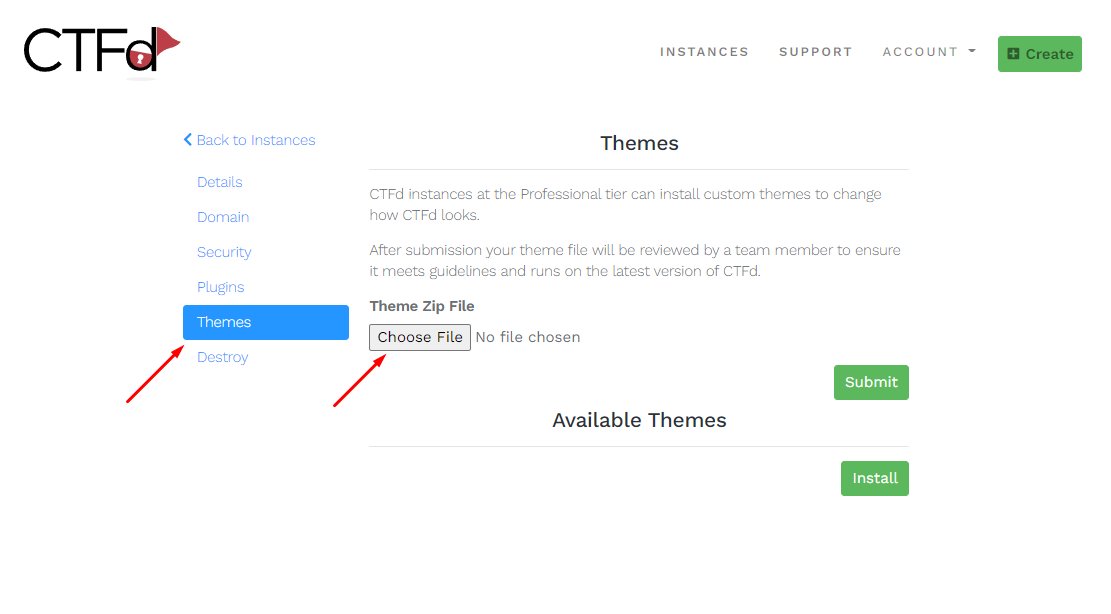Click the CTFd logo

(101, 50)
